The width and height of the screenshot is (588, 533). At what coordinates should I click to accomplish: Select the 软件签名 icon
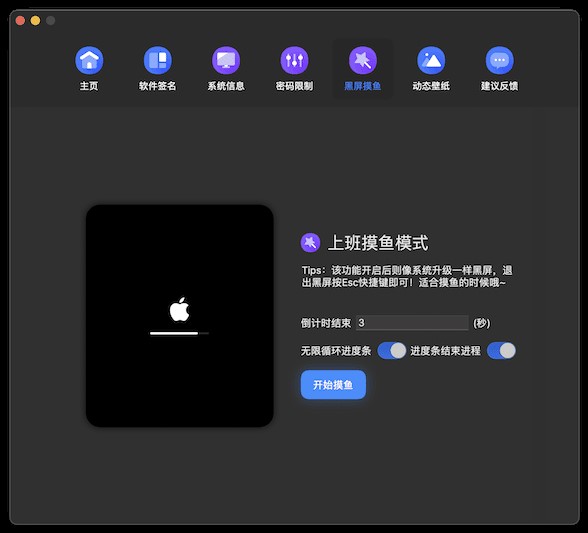(x=158, y=60)
